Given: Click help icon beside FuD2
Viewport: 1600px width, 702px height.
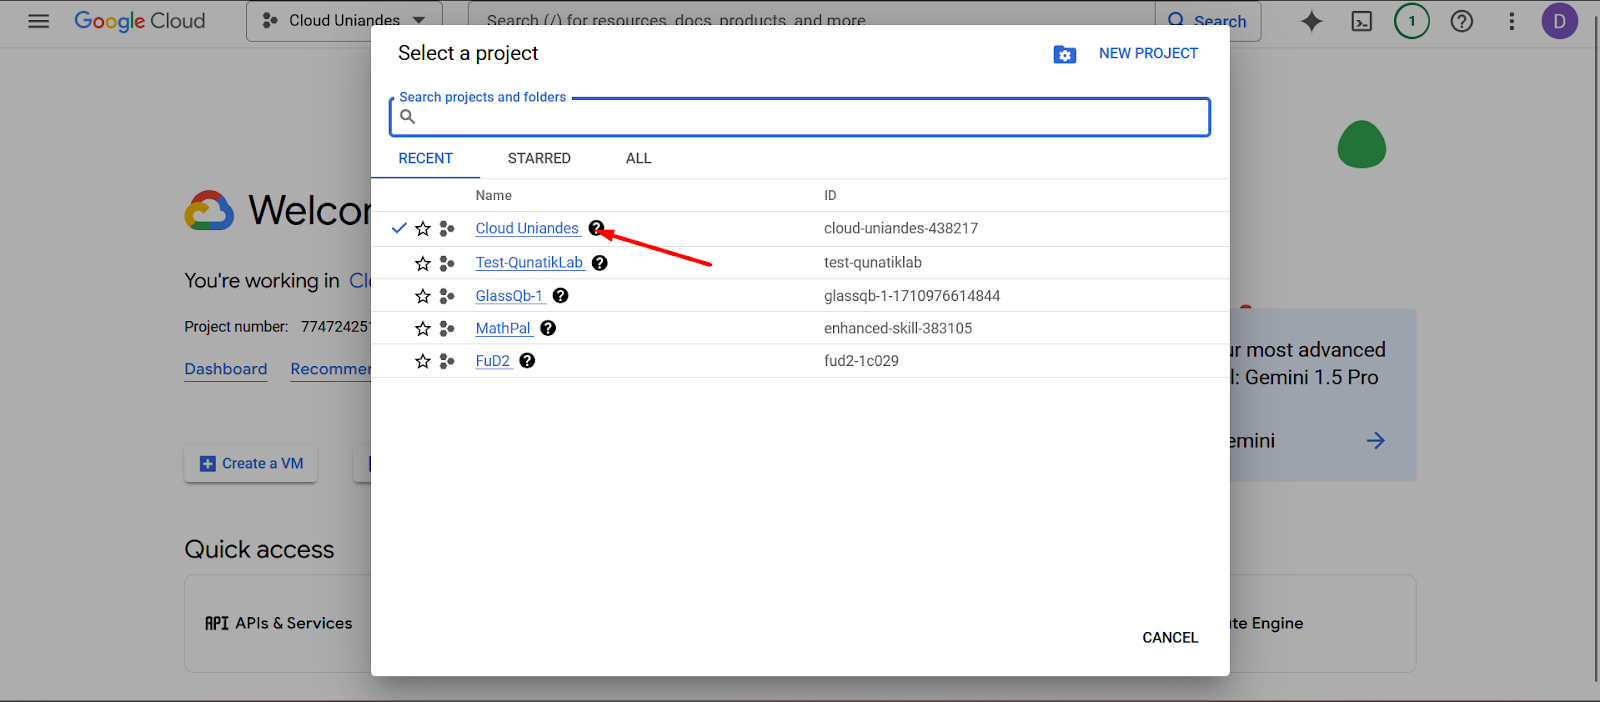Looking at the screenshot, I should pyautogui.click(x=527, y=361).
